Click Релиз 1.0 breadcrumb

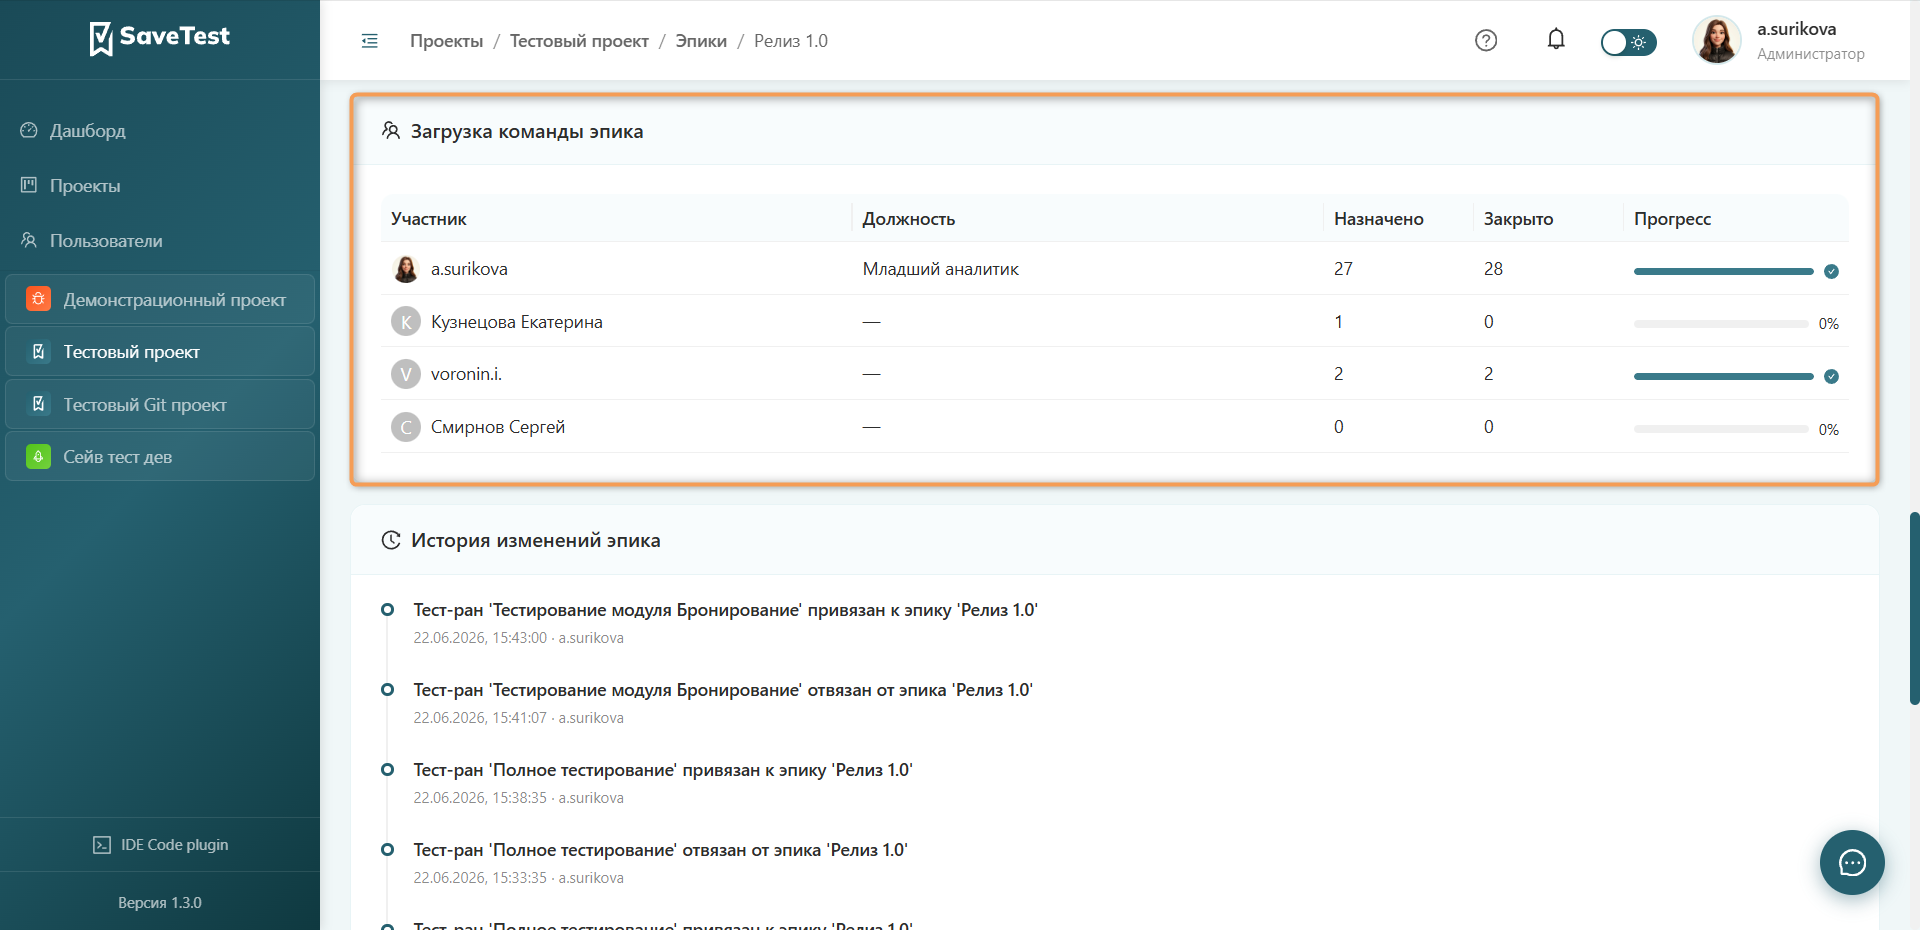coord(791,41)
